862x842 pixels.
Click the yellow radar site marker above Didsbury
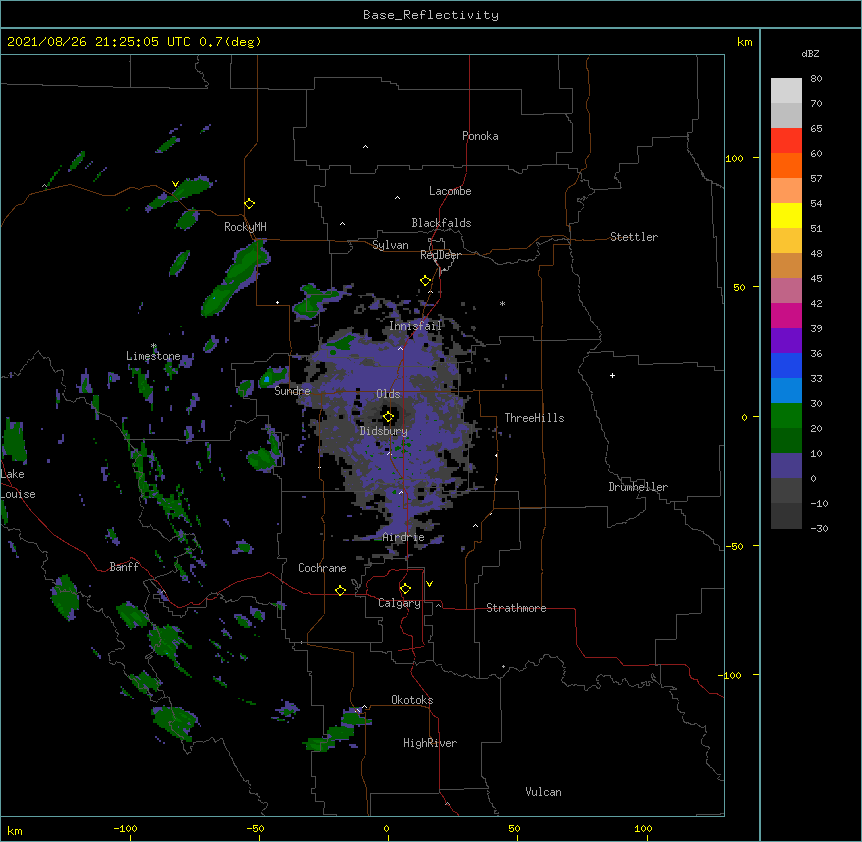point(388,416)
